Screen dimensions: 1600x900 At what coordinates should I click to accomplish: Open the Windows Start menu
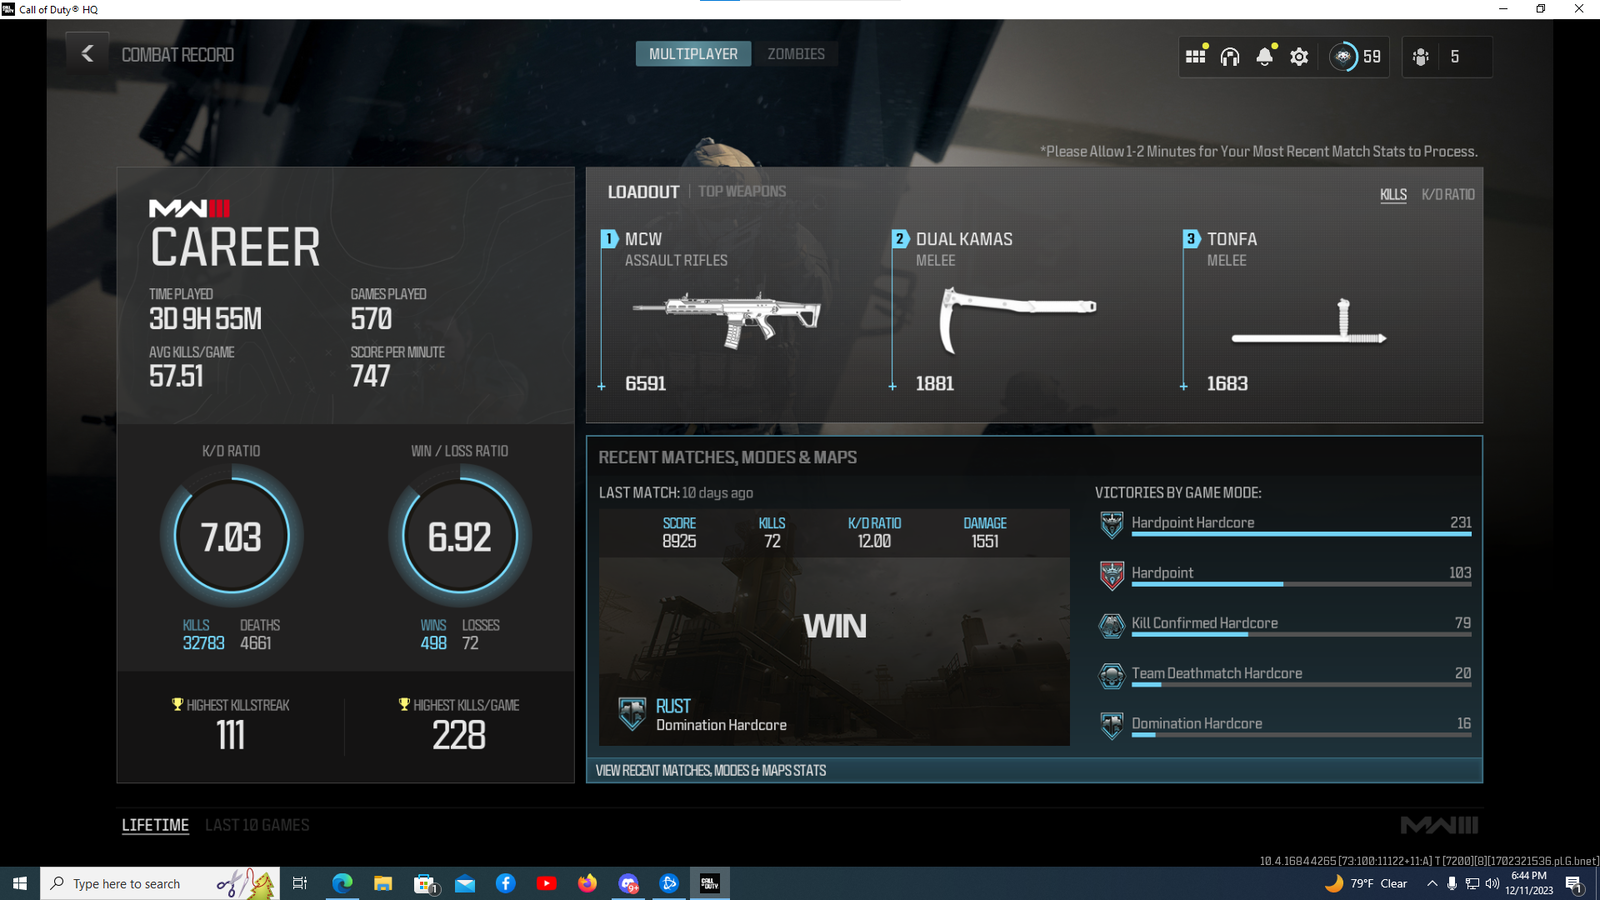click(20, 883)
